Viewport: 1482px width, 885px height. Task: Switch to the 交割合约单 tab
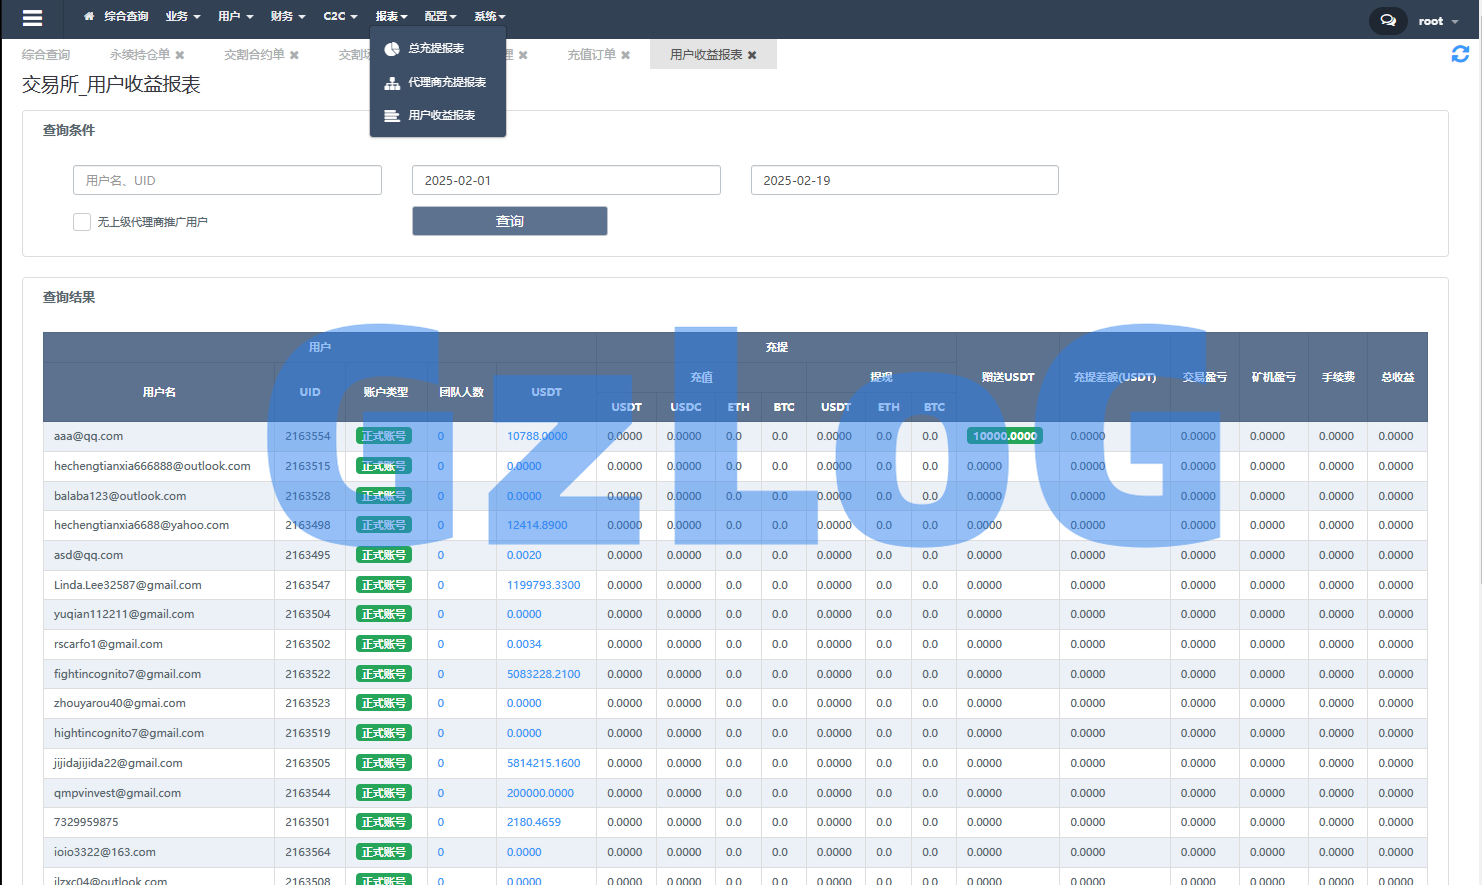click(254, 55)
